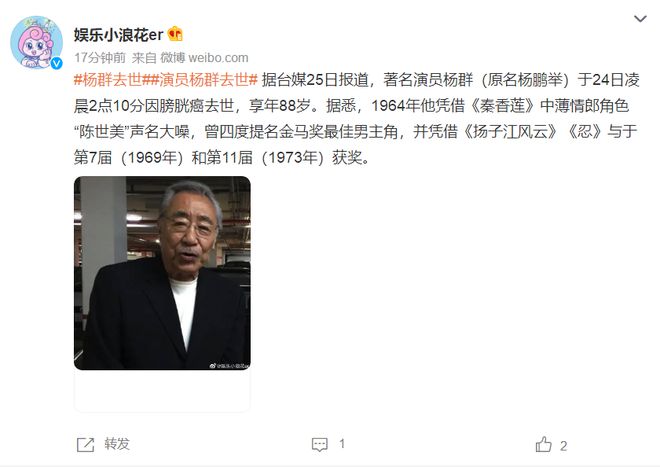Click the like count 2
Screen dimensions: 660x467
(x=564, y=446)
